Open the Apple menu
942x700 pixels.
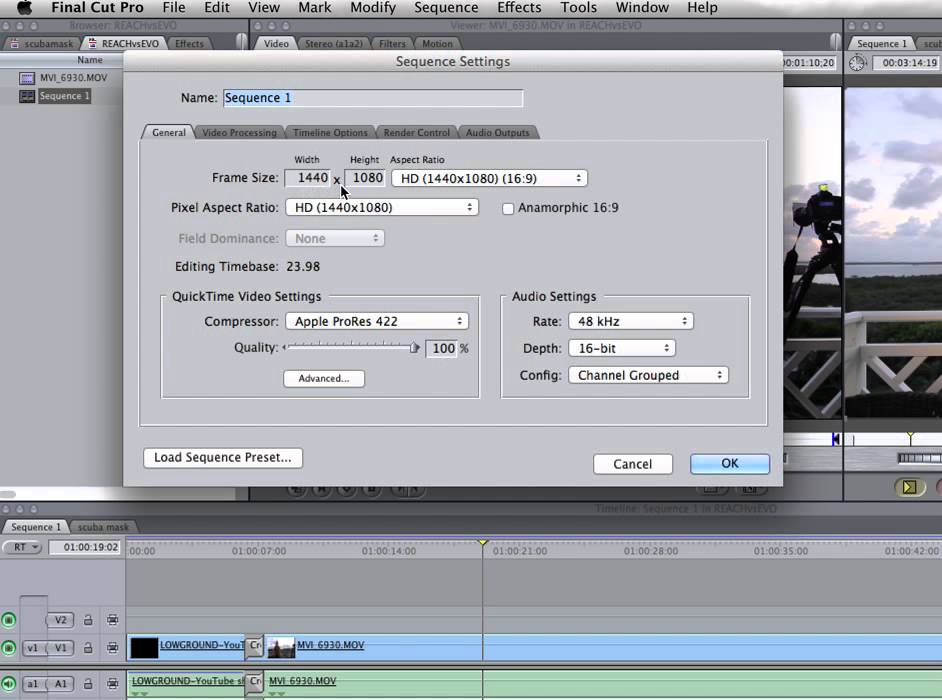coord(24,8)
